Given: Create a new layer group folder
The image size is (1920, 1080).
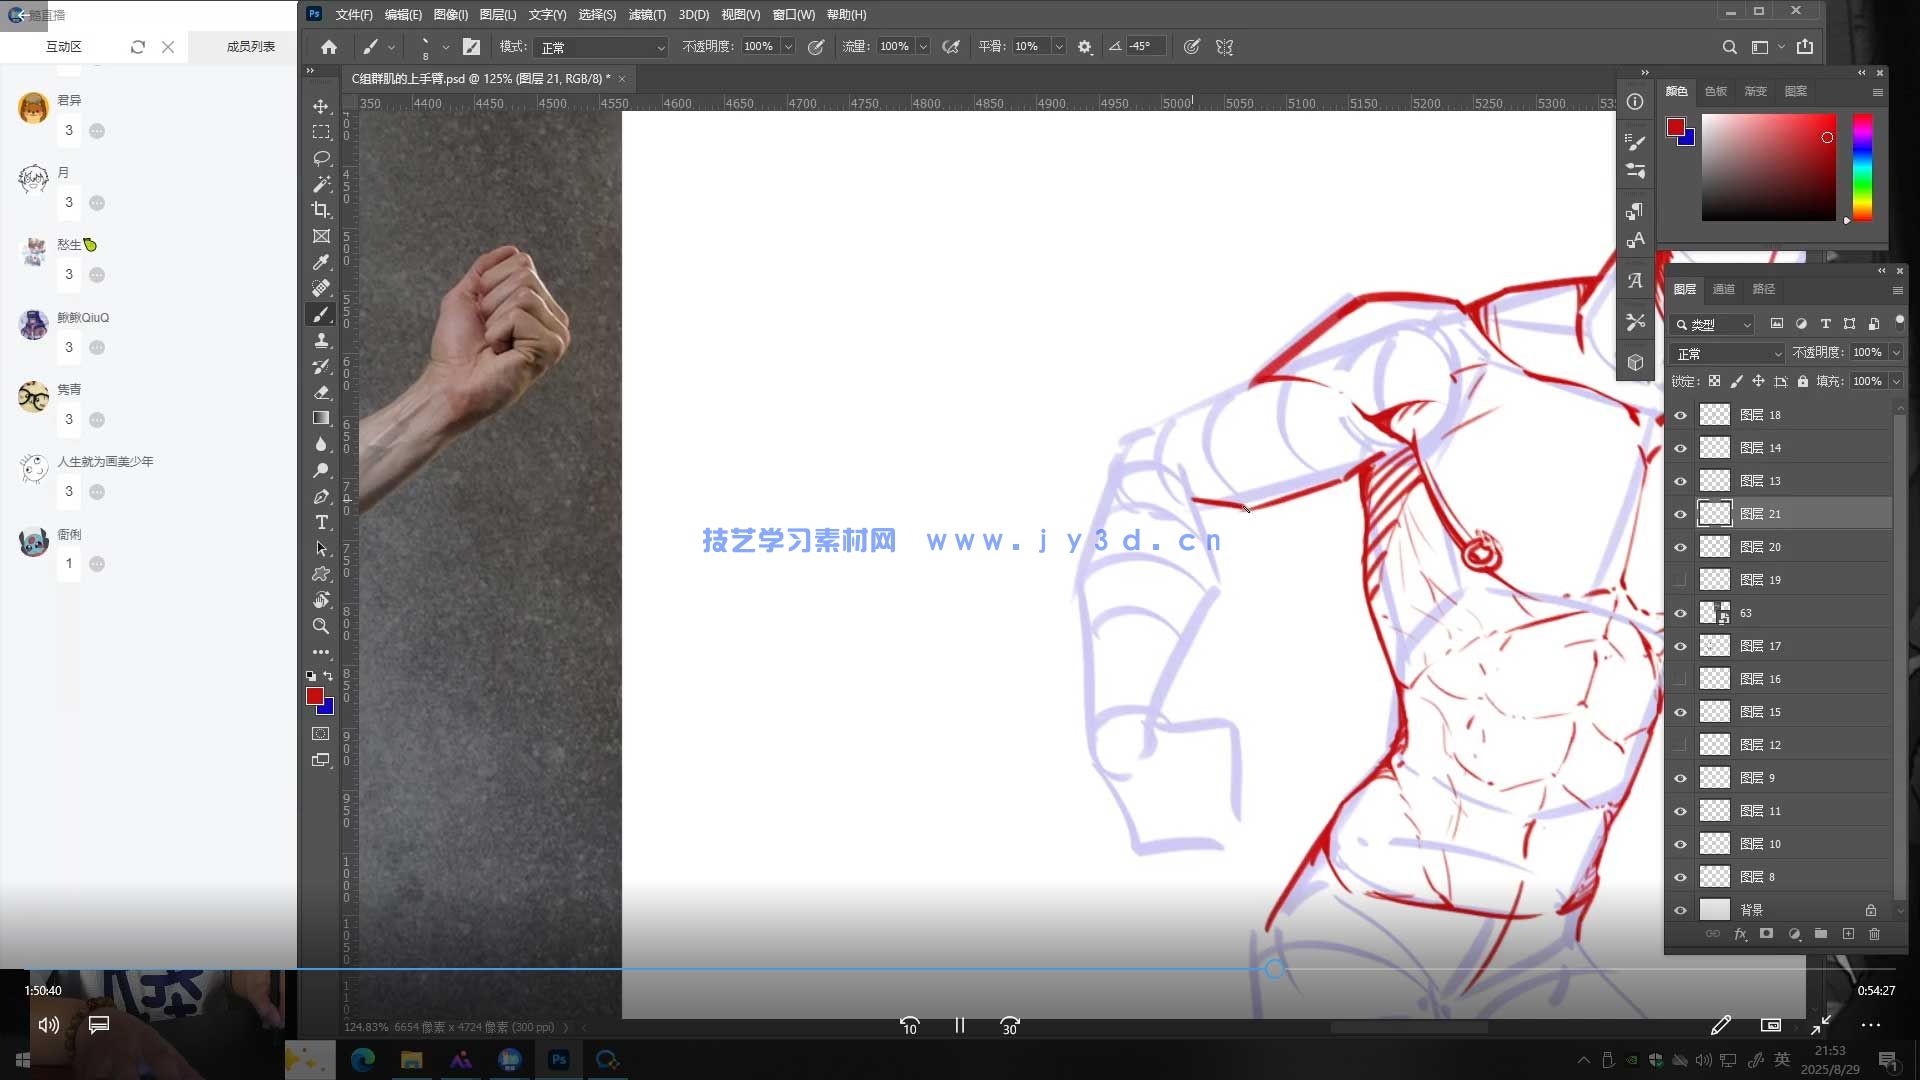Looking at the screenshot, I should 1821,934.
